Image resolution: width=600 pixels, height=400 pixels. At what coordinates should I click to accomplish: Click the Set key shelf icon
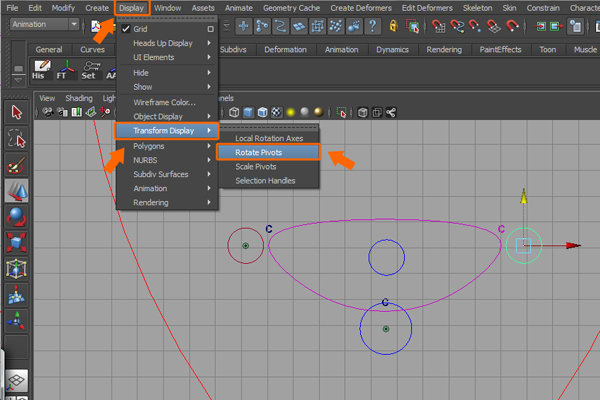click(x=90, y=70)
